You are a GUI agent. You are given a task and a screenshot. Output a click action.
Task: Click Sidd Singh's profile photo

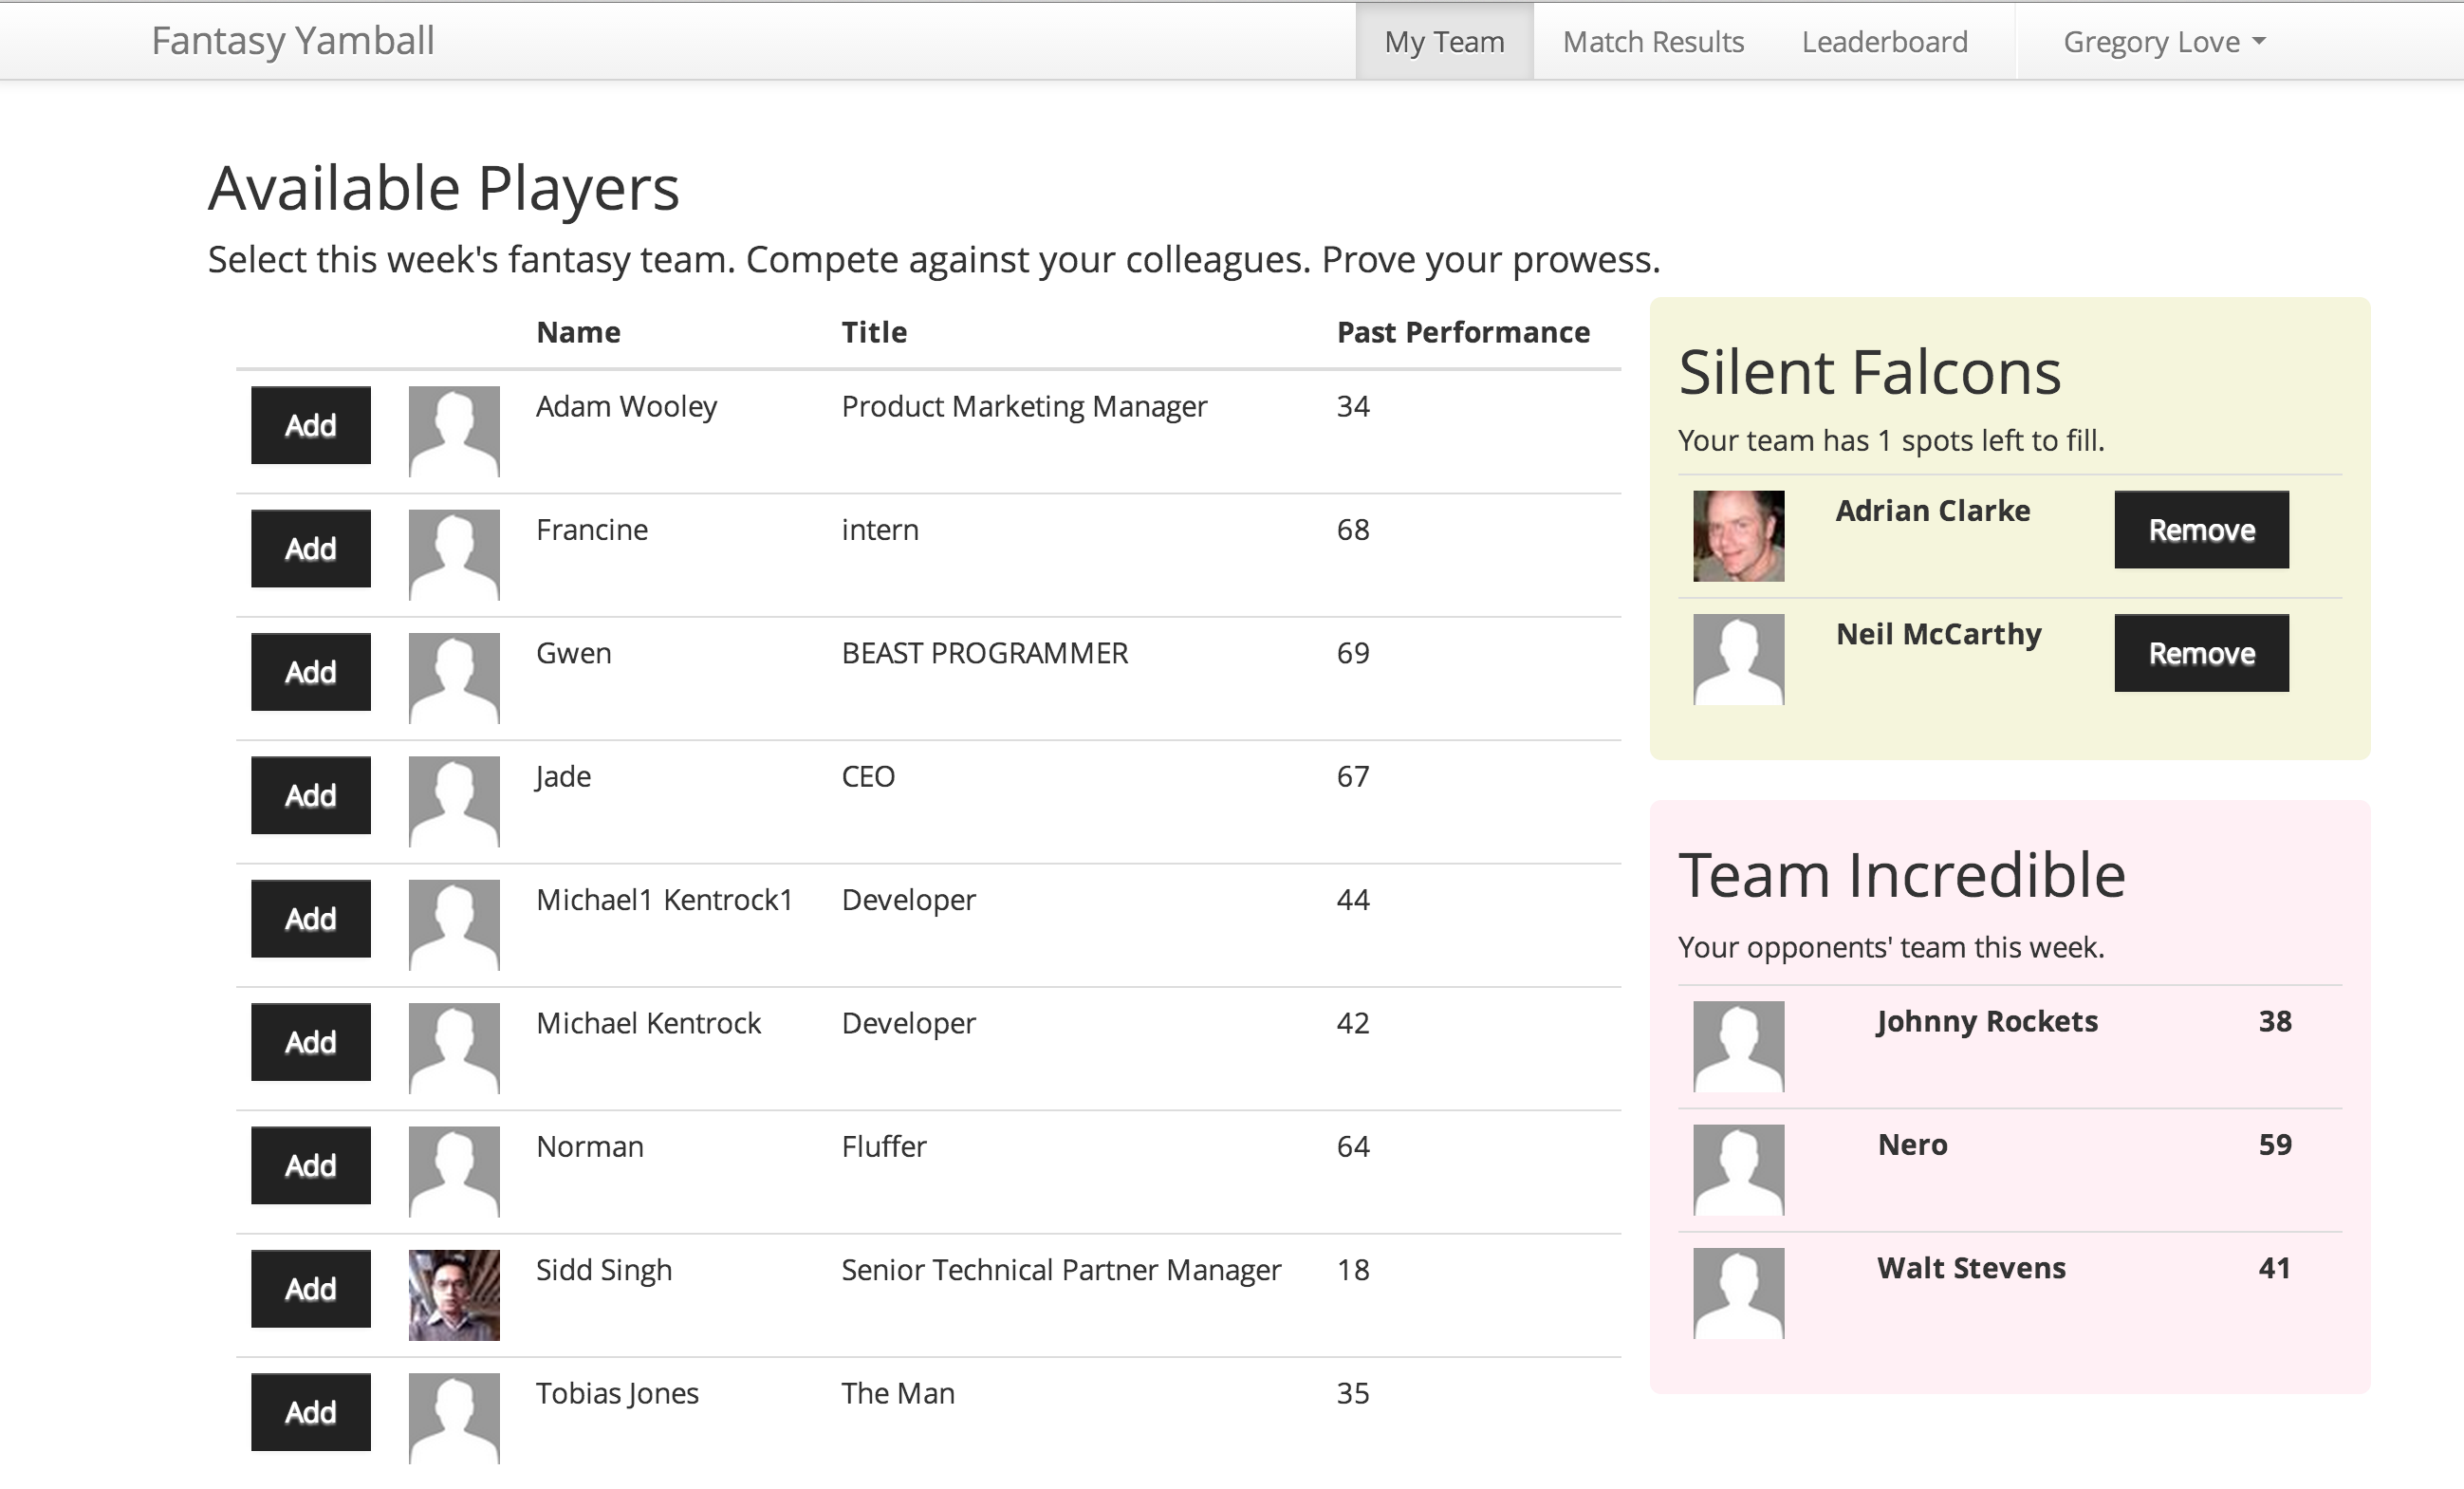(454, 1295)
